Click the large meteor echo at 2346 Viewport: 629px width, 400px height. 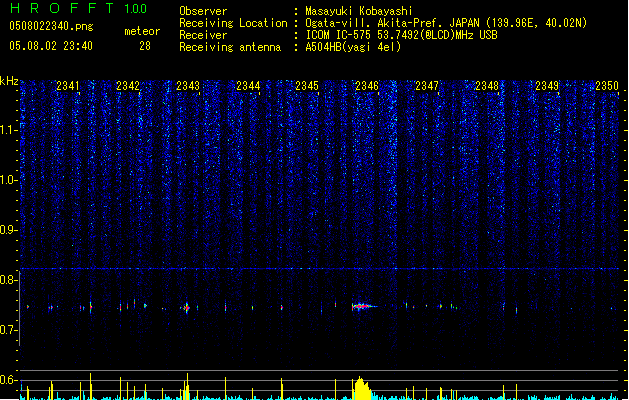point(363,307)
